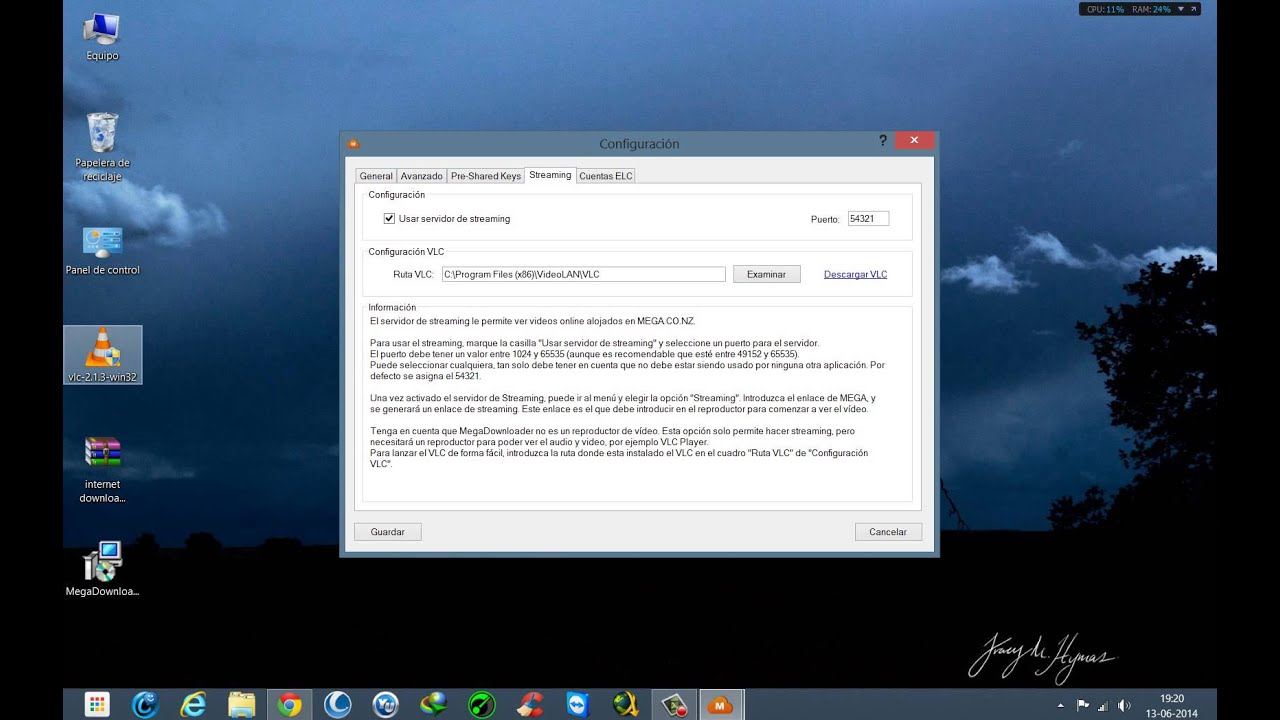Click the popout arrow on CPU/RAM widget
Viewport: 1280px width, 720px height.
[1192, 9]
